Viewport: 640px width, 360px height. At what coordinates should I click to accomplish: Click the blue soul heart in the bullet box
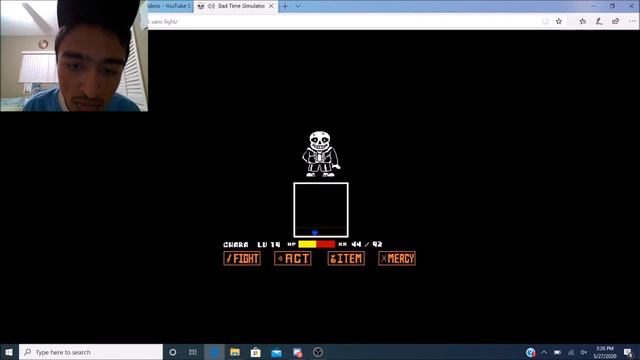point(315,233)
